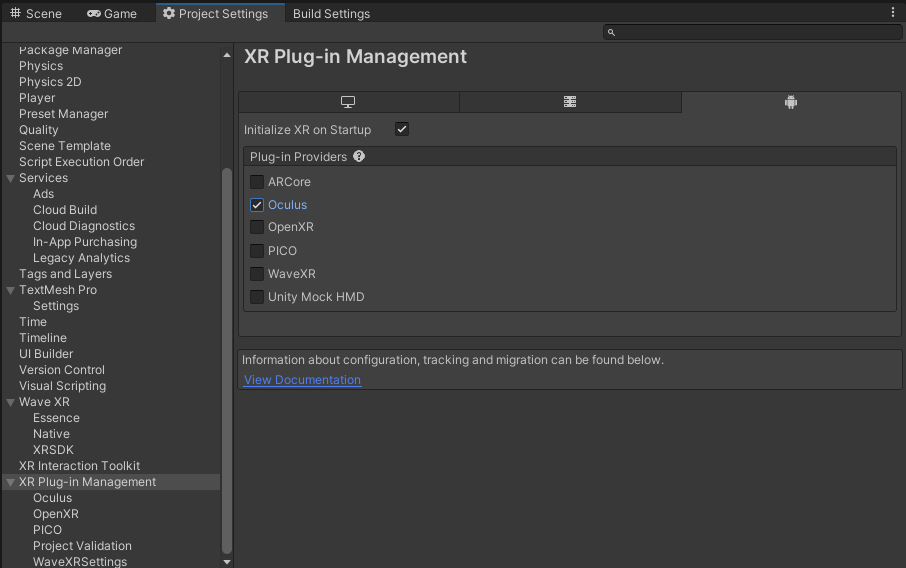Open PICO settings in the sidebar
This screenshot has width=906, height=568.
tap(47, 530)
